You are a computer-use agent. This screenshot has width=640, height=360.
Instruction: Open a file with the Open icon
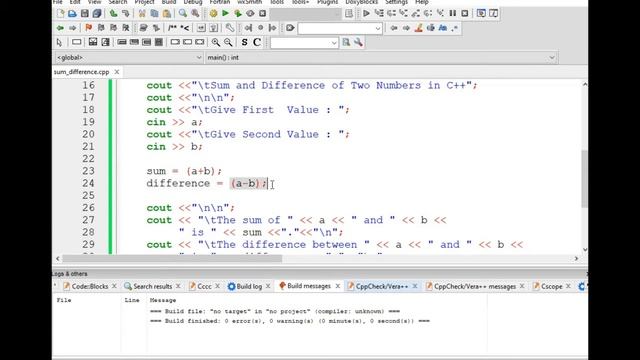72,13
